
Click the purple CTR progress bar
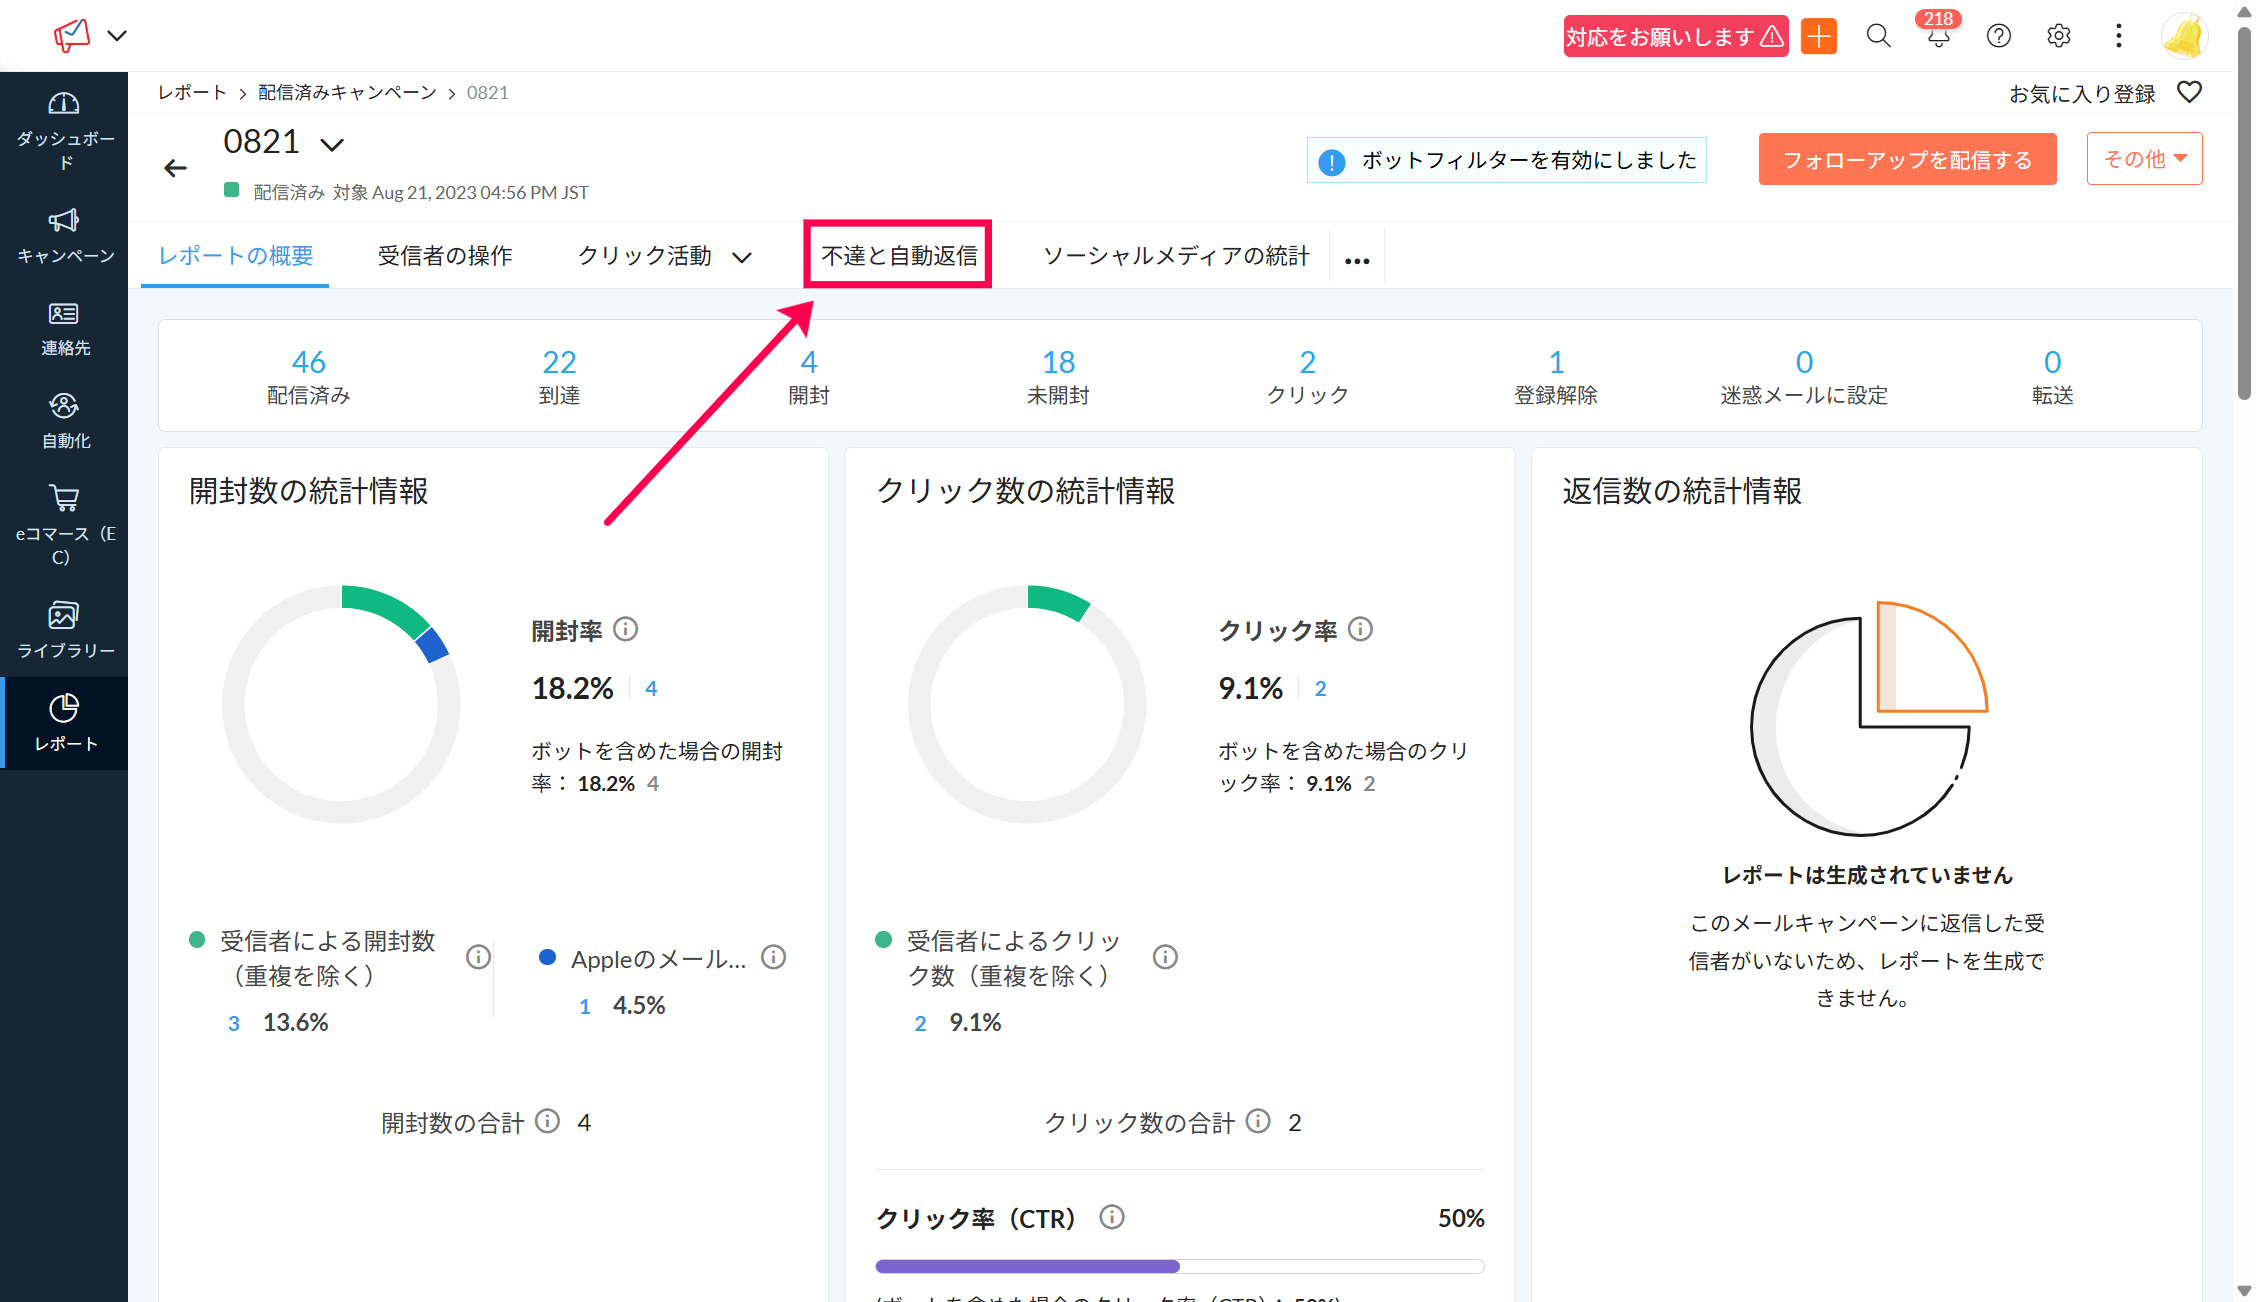pos(1027,1266)
